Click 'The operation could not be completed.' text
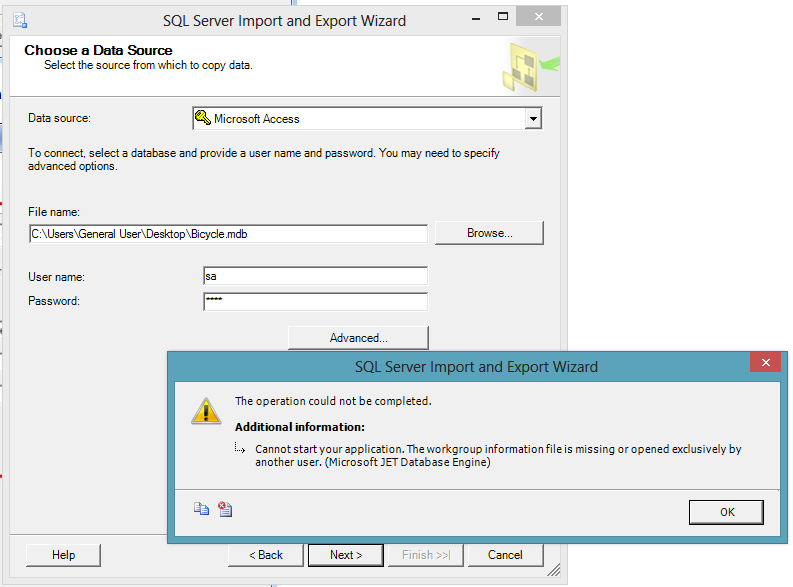This screenshot has height=587, width=793. [333, 401]
